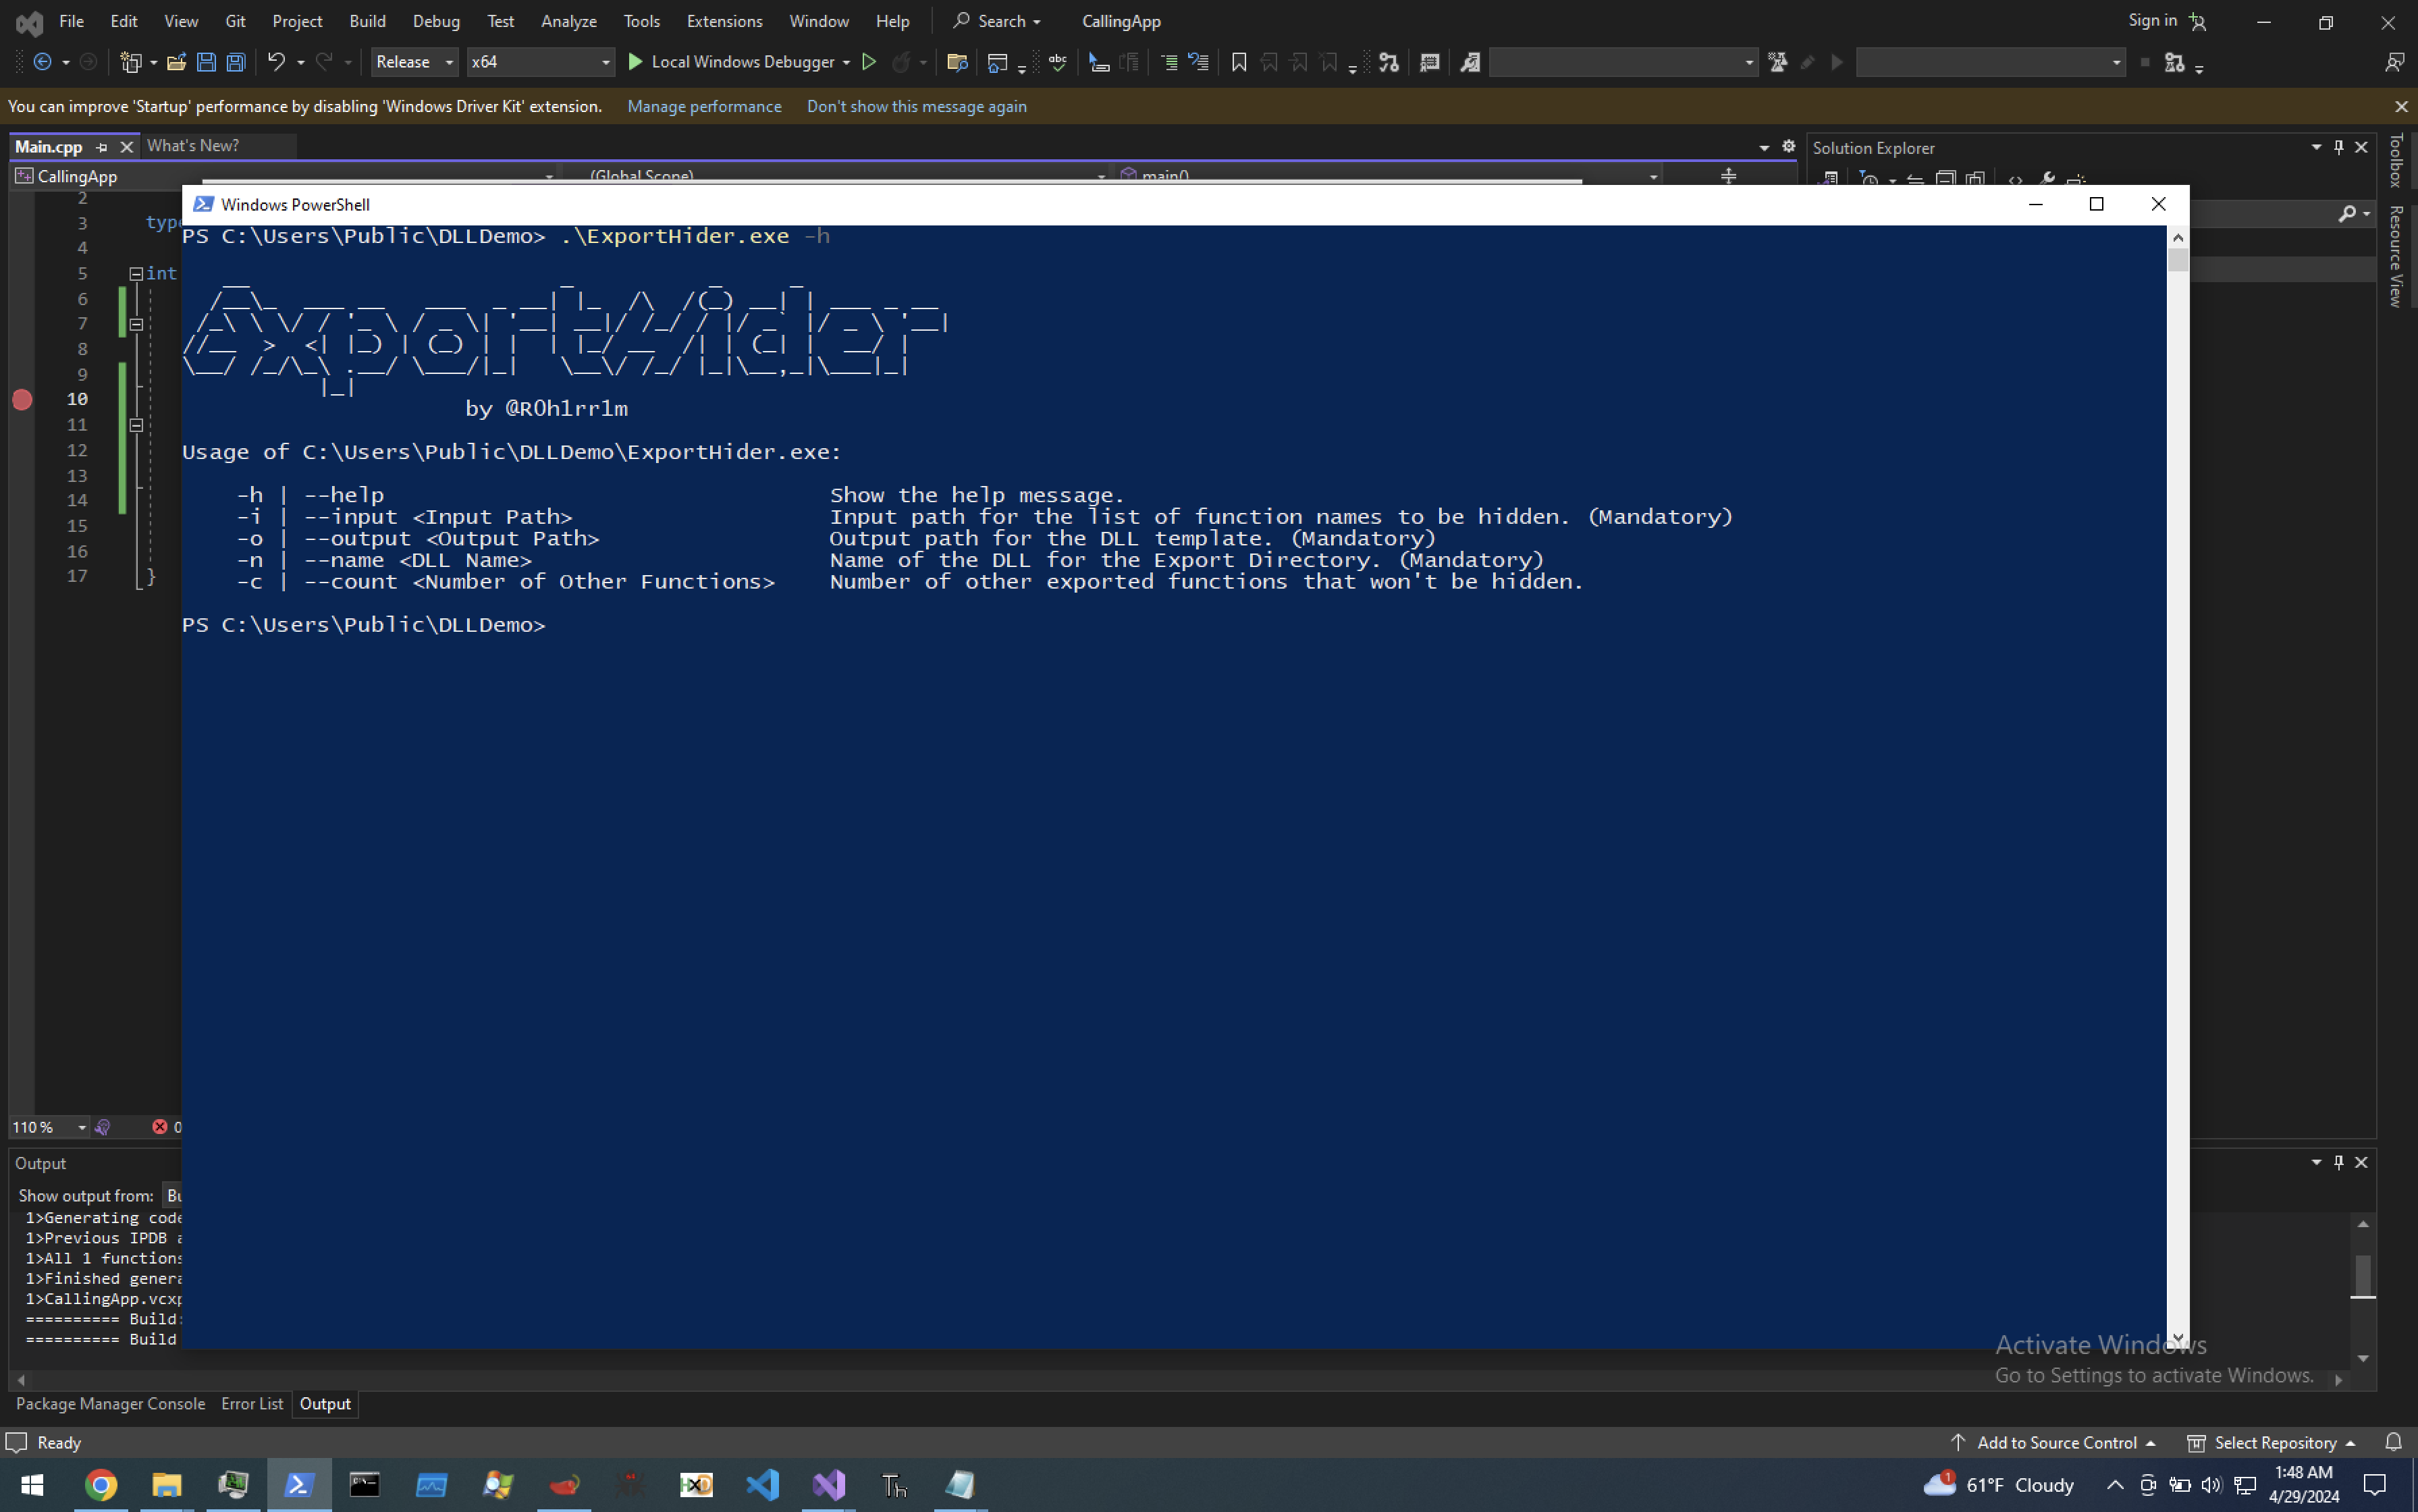Toggle the pin on the Main.cpp tab
This screenshot has height=1512, width=2418.
pyautogui.click(x=101, y=147)
